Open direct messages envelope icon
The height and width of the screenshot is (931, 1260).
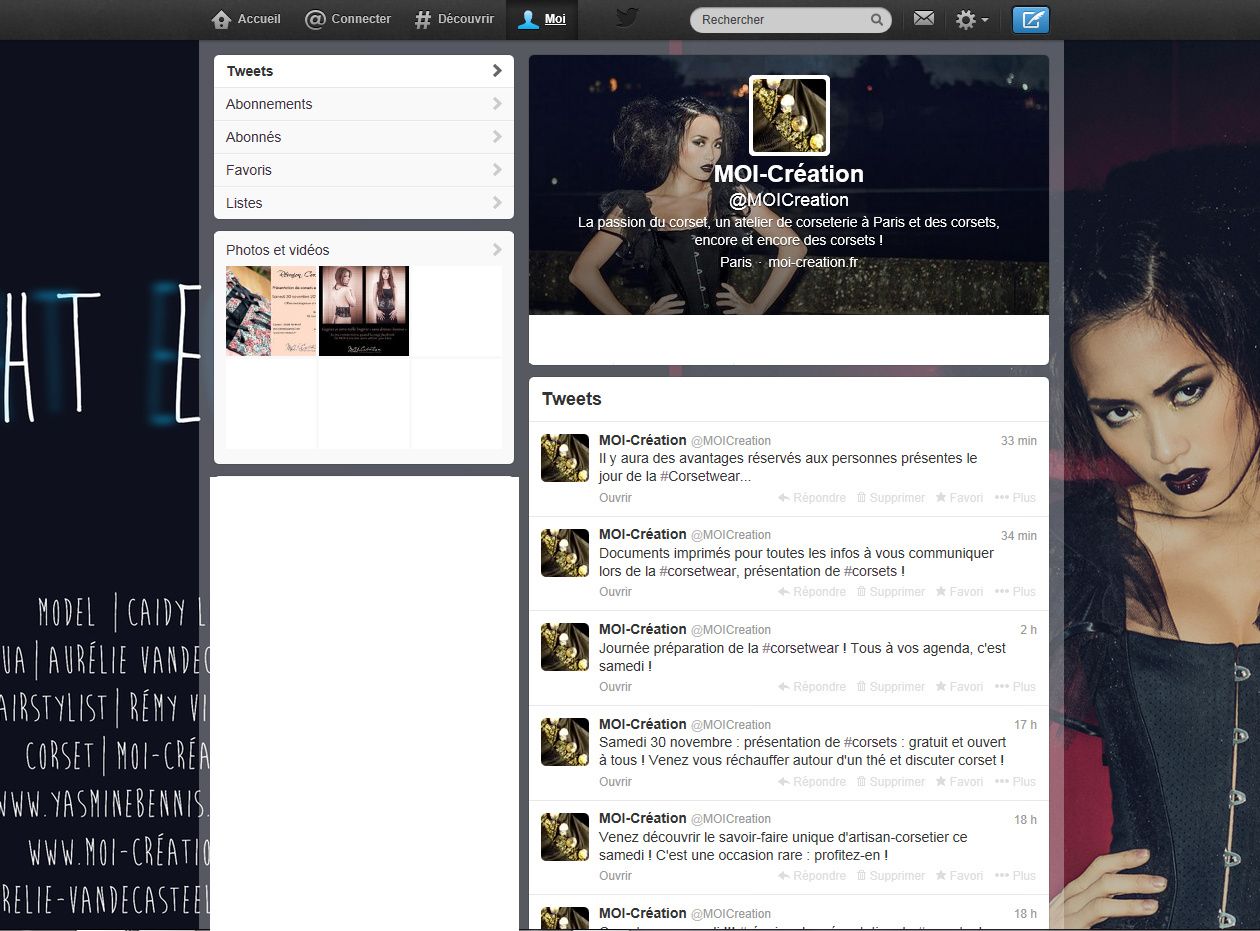[x=924, y=19]
